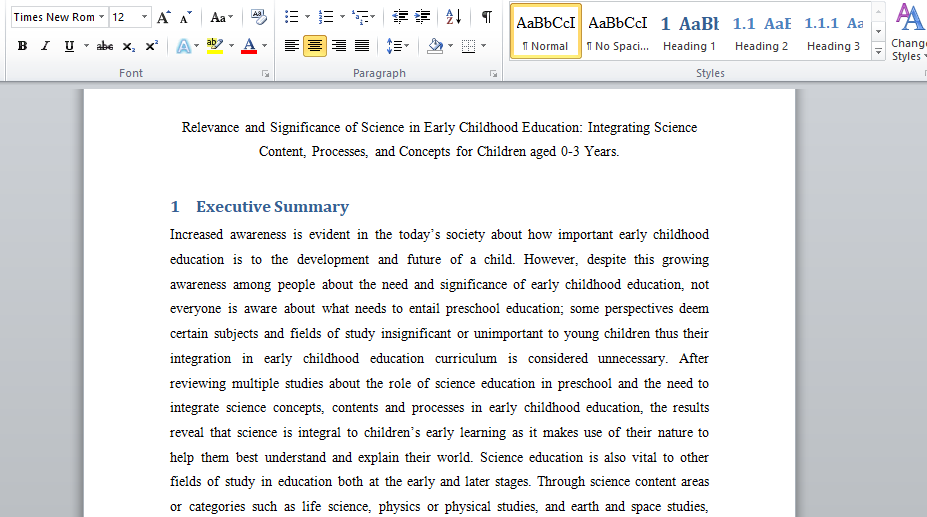Apply red font color
The image size is (927, 517).
coord(249,46)
